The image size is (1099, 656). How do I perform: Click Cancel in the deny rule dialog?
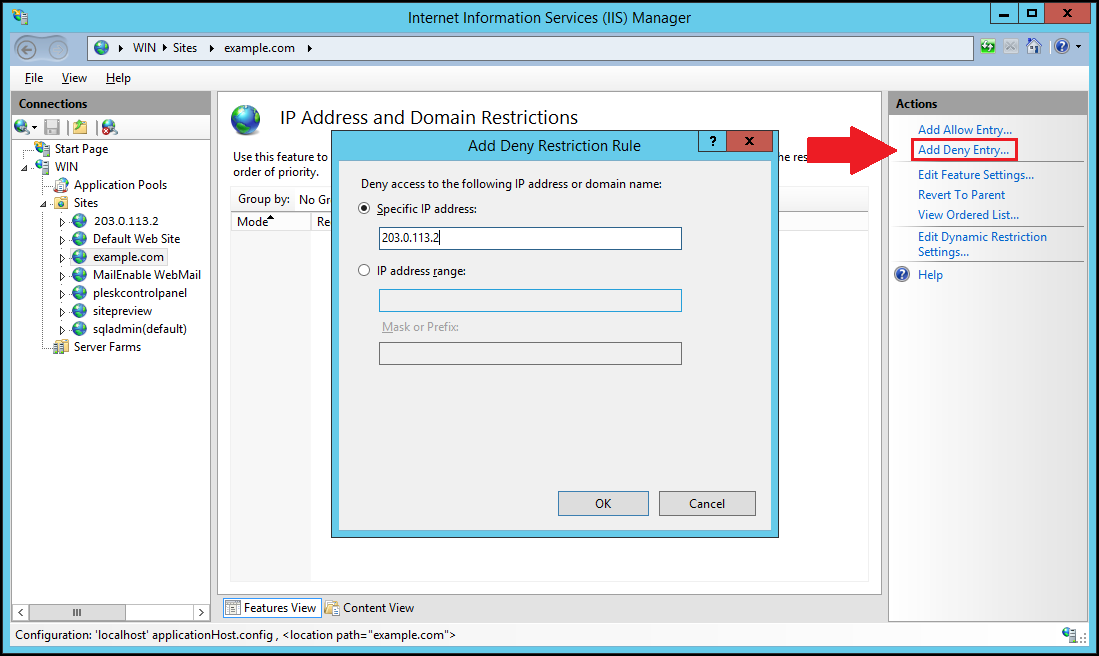click(706, 504)
